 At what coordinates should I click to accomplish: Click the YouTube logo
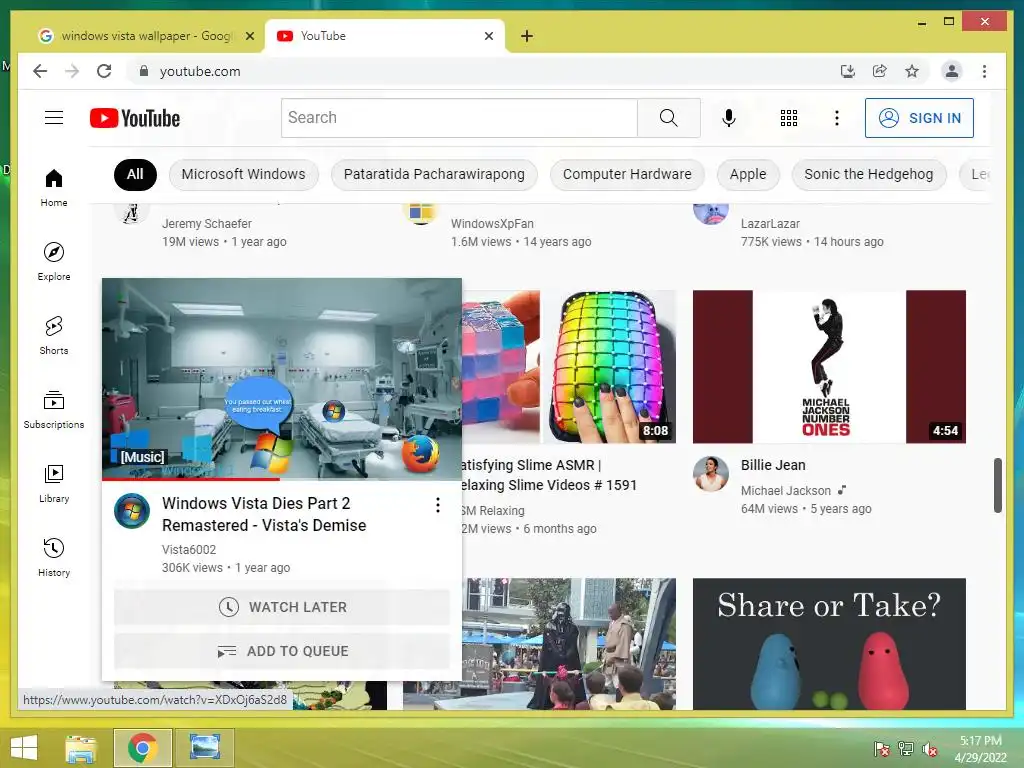135,118
